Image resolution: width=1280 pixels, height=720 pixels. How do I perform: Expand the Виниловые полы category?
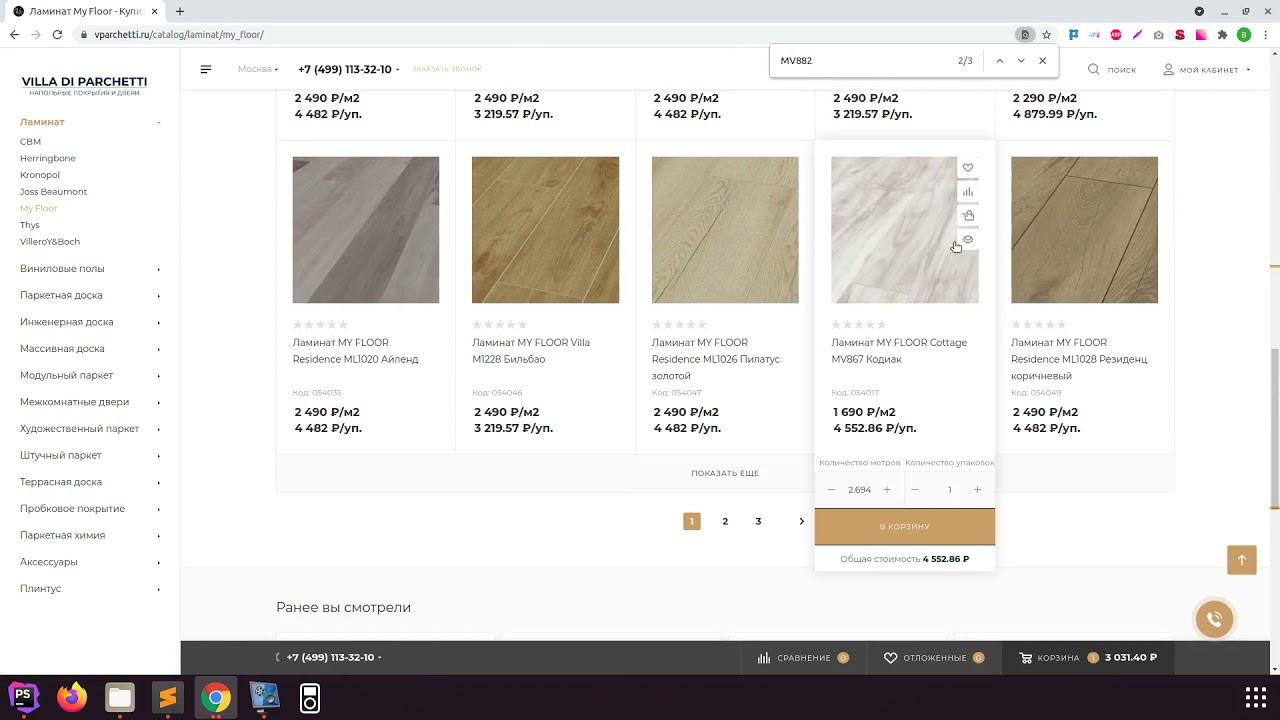coord(158,269)
